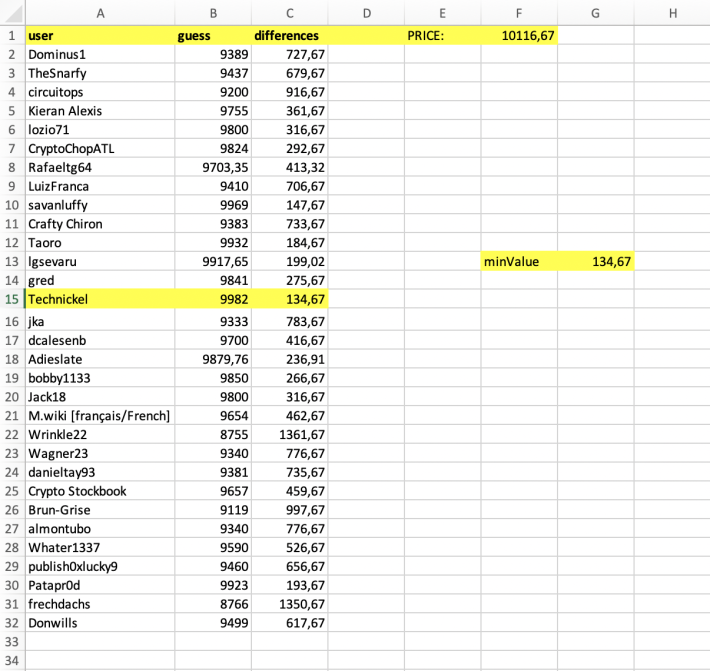
Task: Click danieltay93's guess 9381
Action: [213, 472]
